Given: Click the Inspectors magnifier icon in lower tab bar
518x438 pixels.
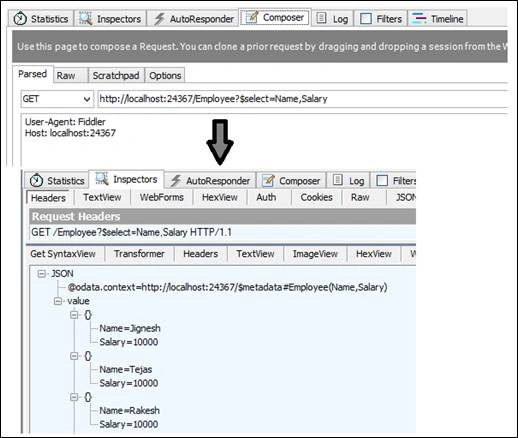Looking at the screenshot, I should coord(102,179).
